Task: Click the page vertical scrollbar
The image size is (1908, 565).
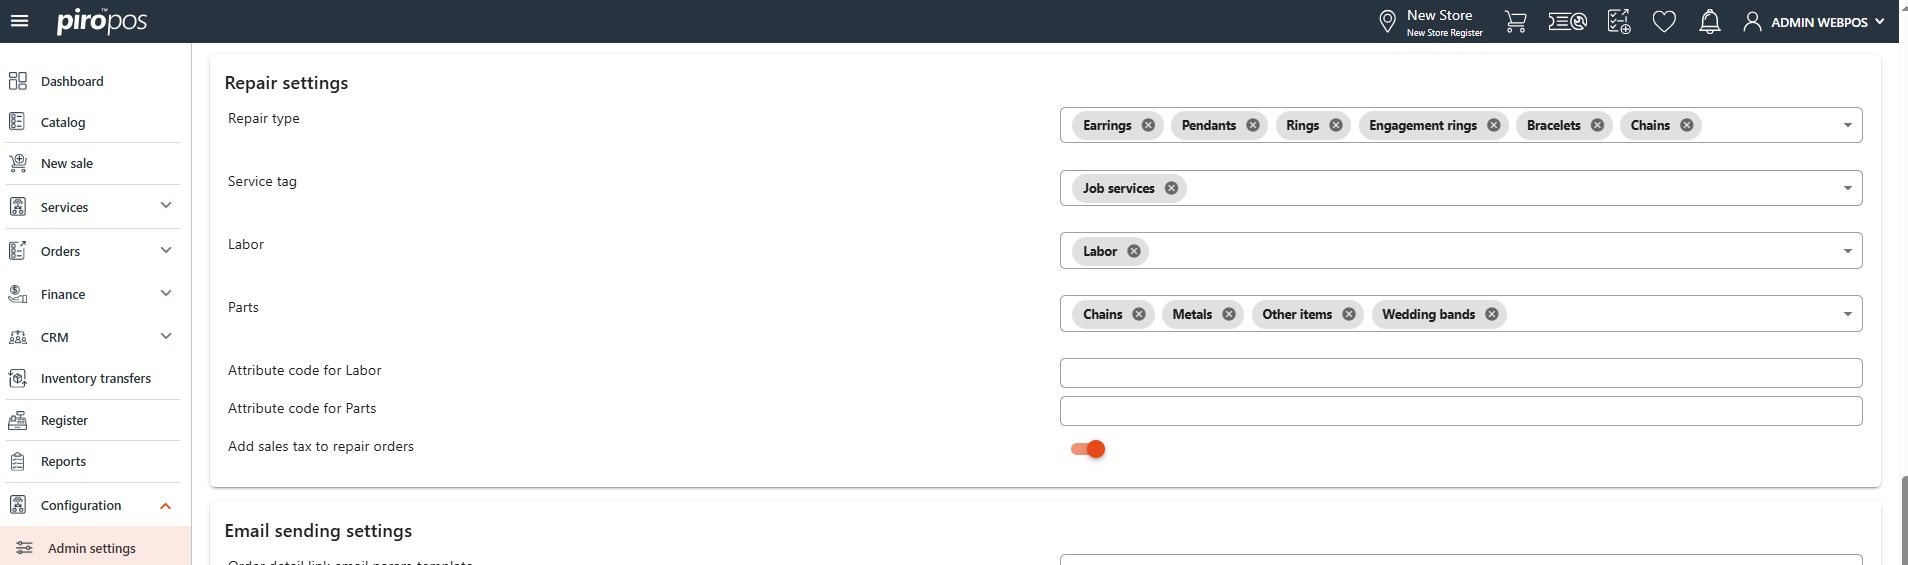Action: [x=1903, y=520]
